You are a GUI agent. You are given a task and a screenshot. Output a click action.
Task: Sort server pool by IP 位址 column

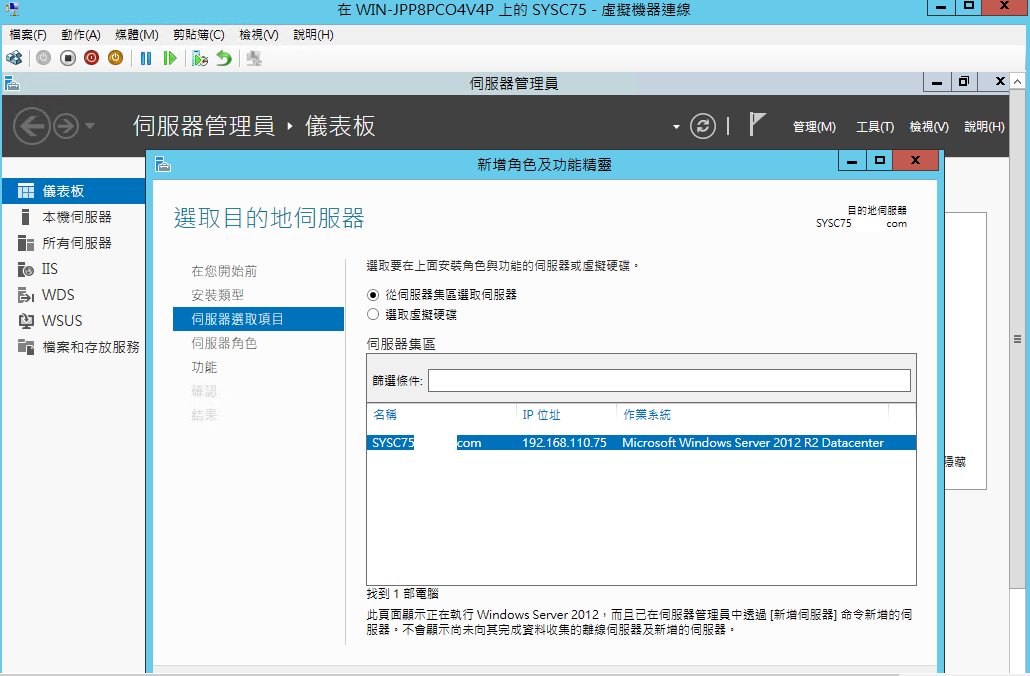541,415
